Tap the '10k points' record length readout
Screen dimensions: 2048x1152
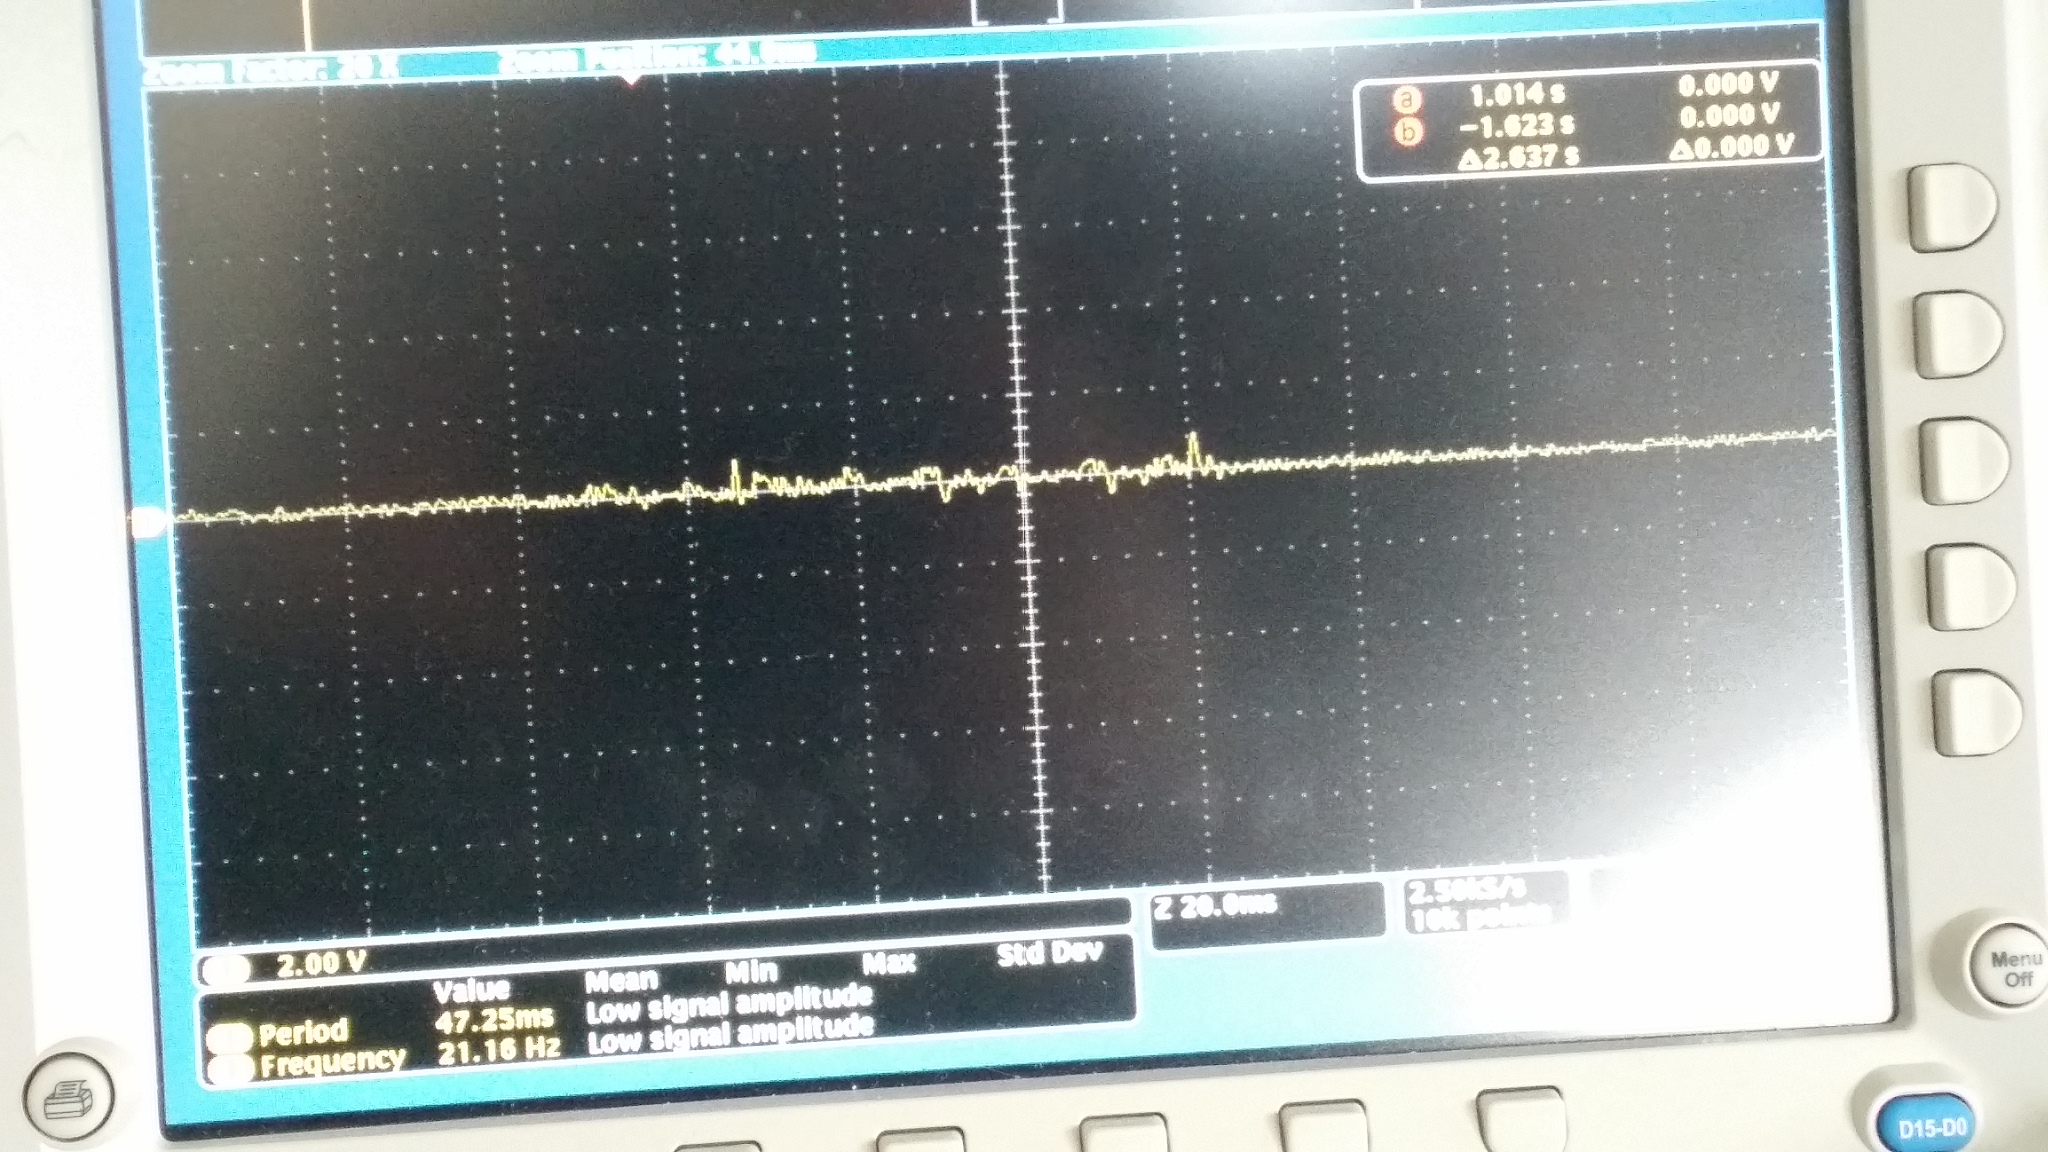(x=1480, y=915)
